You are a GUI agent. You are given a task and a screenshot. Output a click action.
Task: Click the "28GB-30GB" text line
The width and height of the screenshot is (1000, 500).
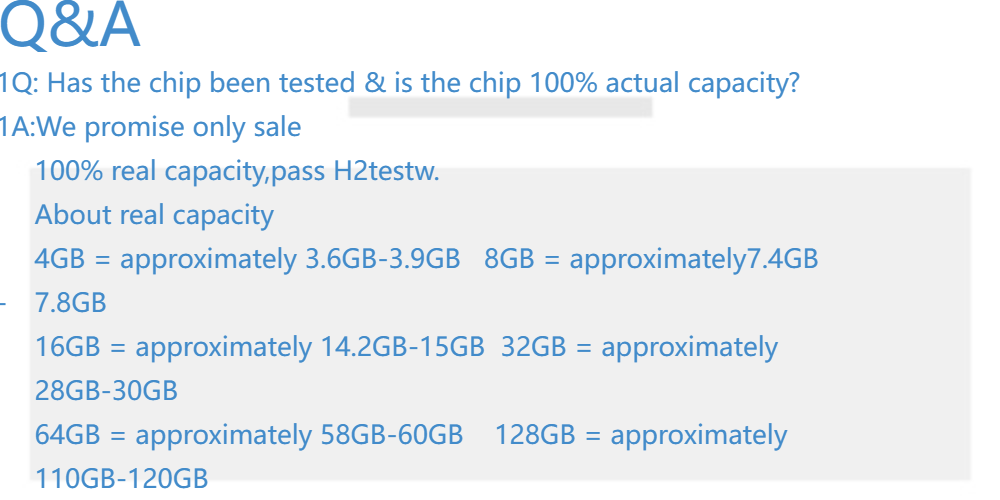click(106, 391)
